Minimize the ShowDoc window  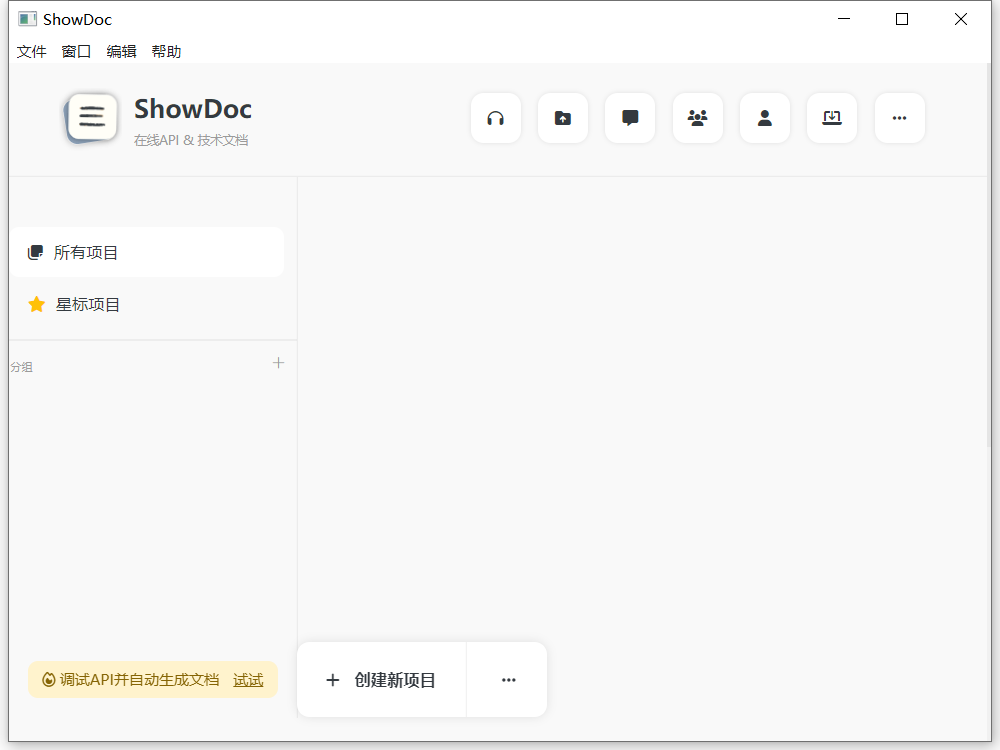844,19
